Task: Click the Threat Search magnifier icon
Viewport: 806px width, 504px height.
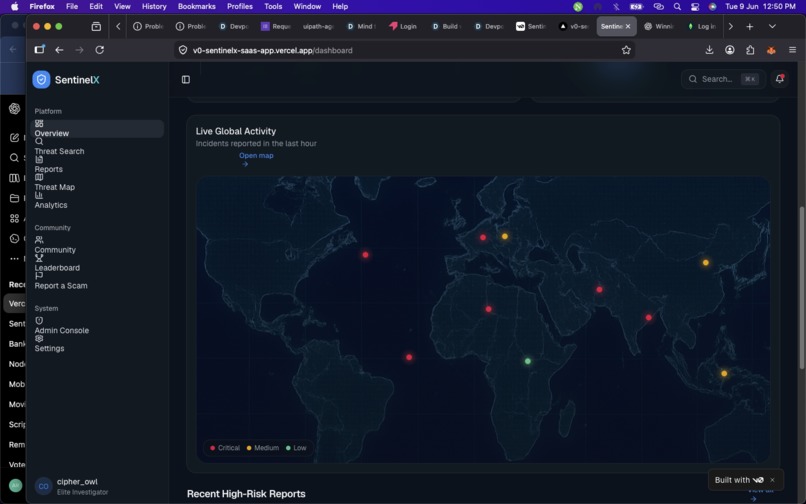Action: 39,141
